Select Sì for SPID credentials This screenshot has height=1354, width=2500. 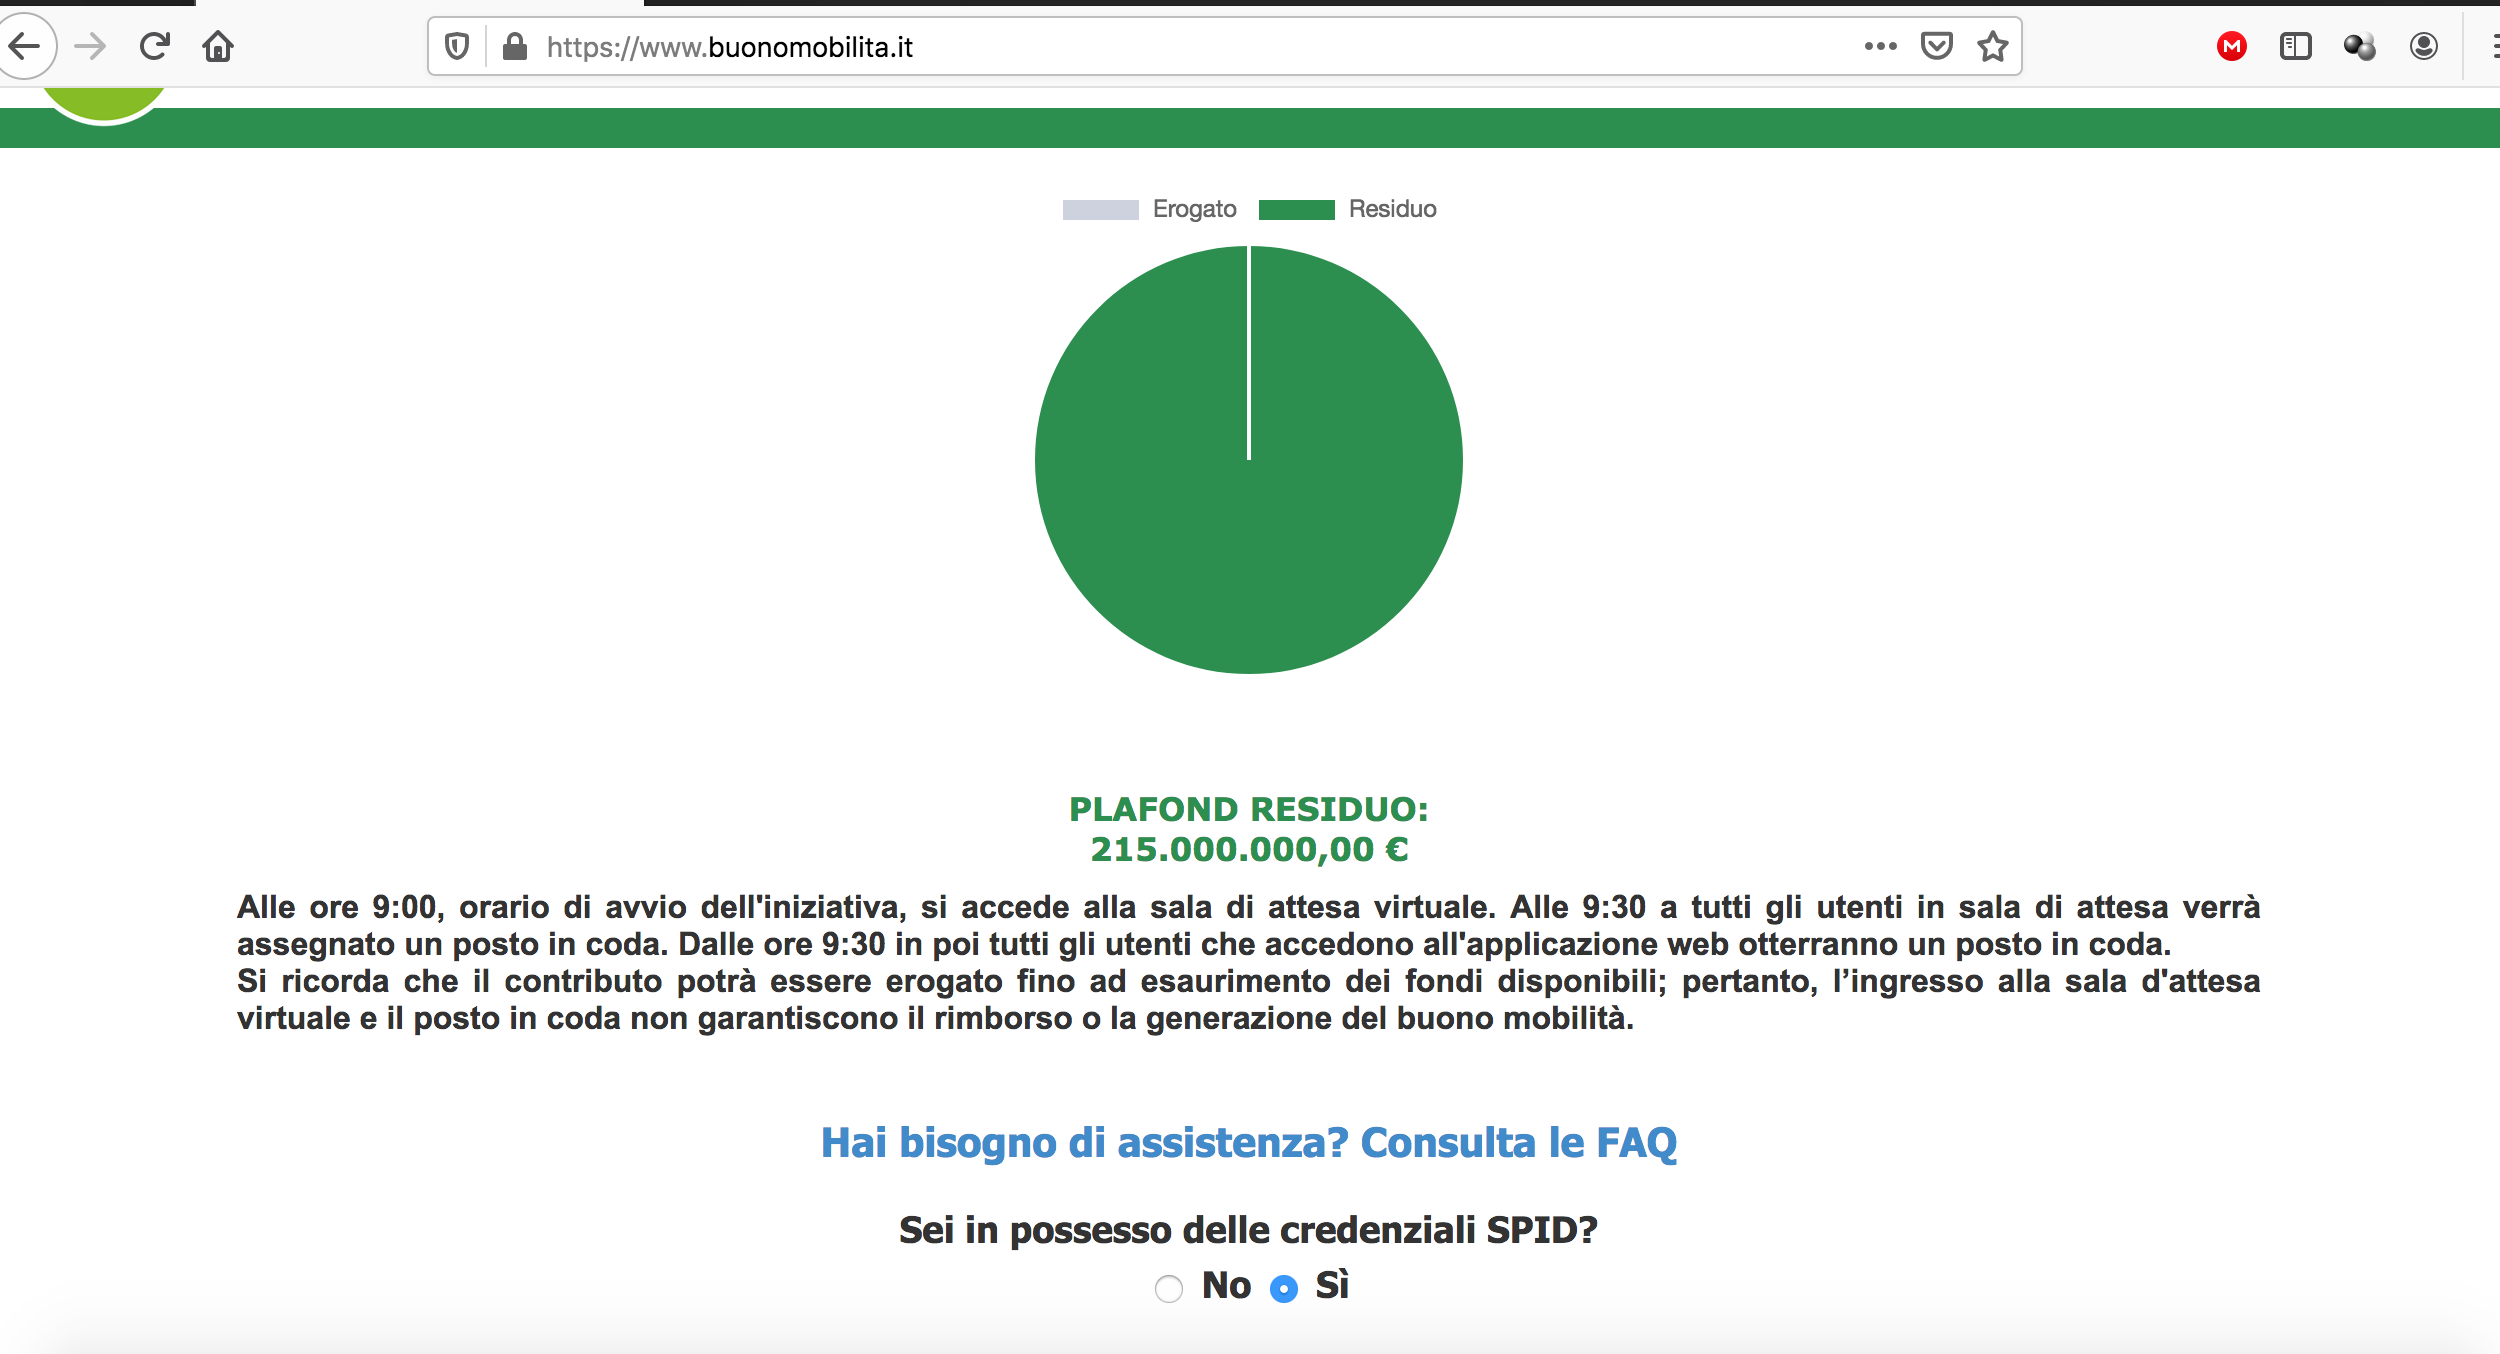pos(1284,1288)
